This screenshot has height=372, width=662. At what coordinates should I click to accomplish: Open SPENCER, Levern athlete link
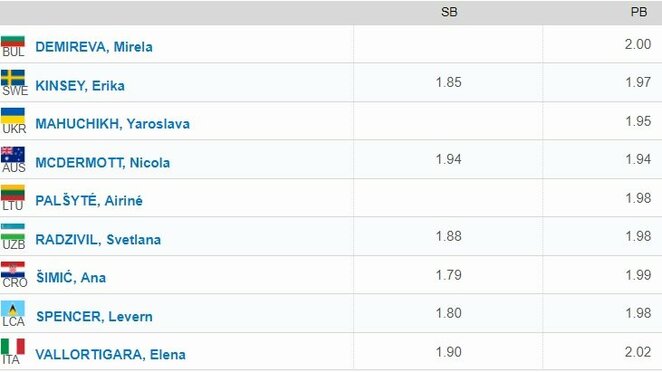pyautogui.click(x=94, y=316)
